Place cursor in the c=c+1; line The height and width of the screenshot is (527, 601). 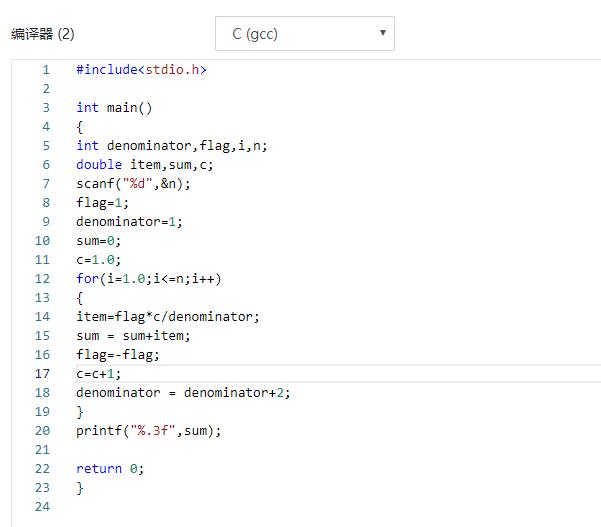(x=99, y=374)
